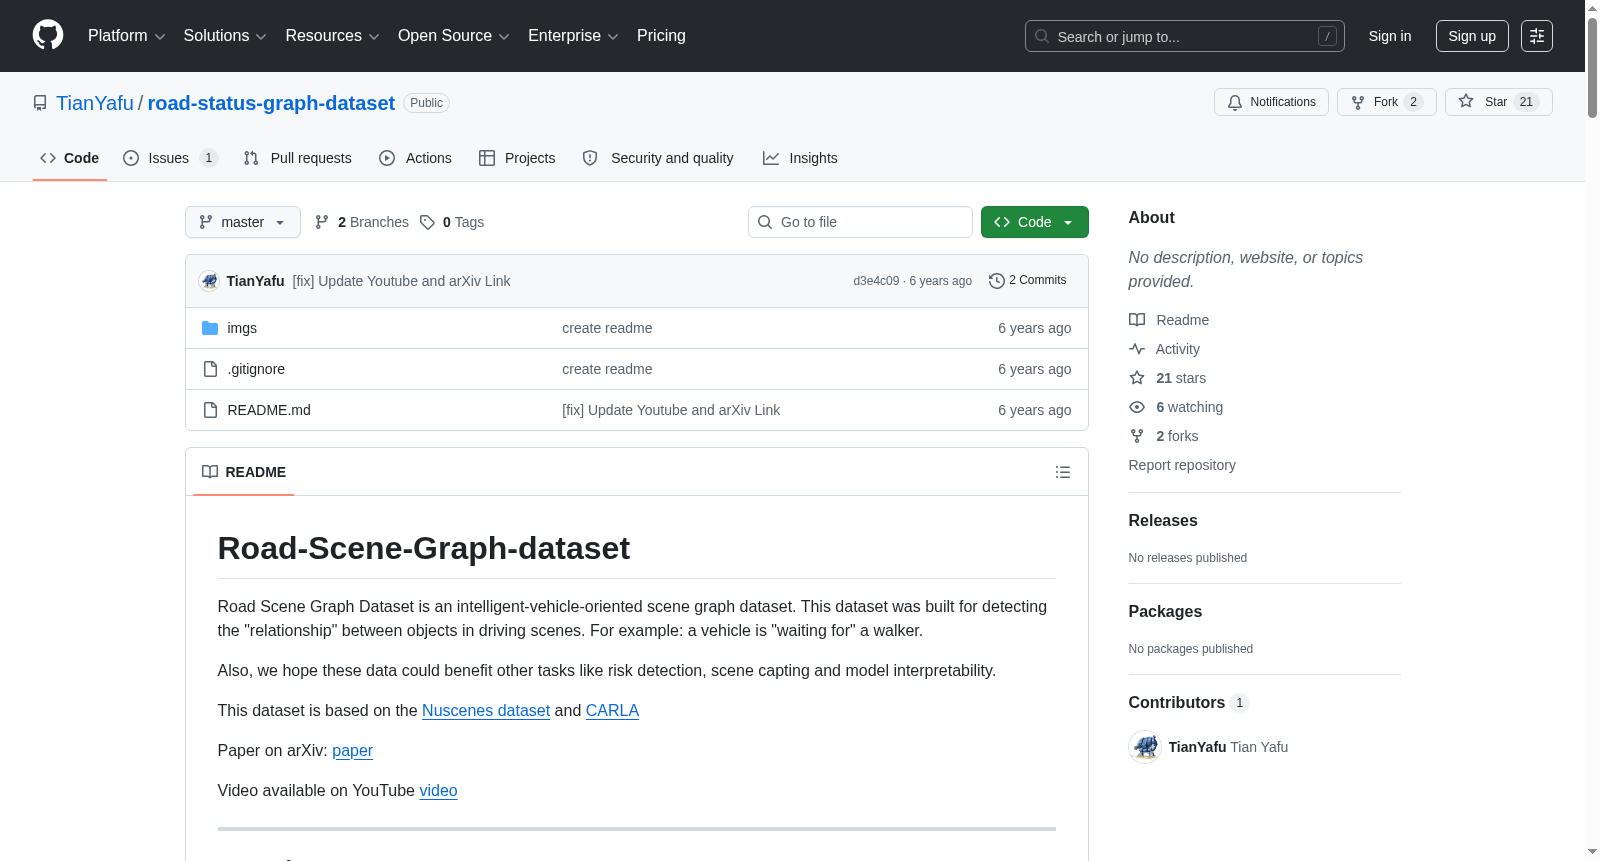Click the Star button
Screen dimensions: 1600x861
click(x=1499, y=102)
